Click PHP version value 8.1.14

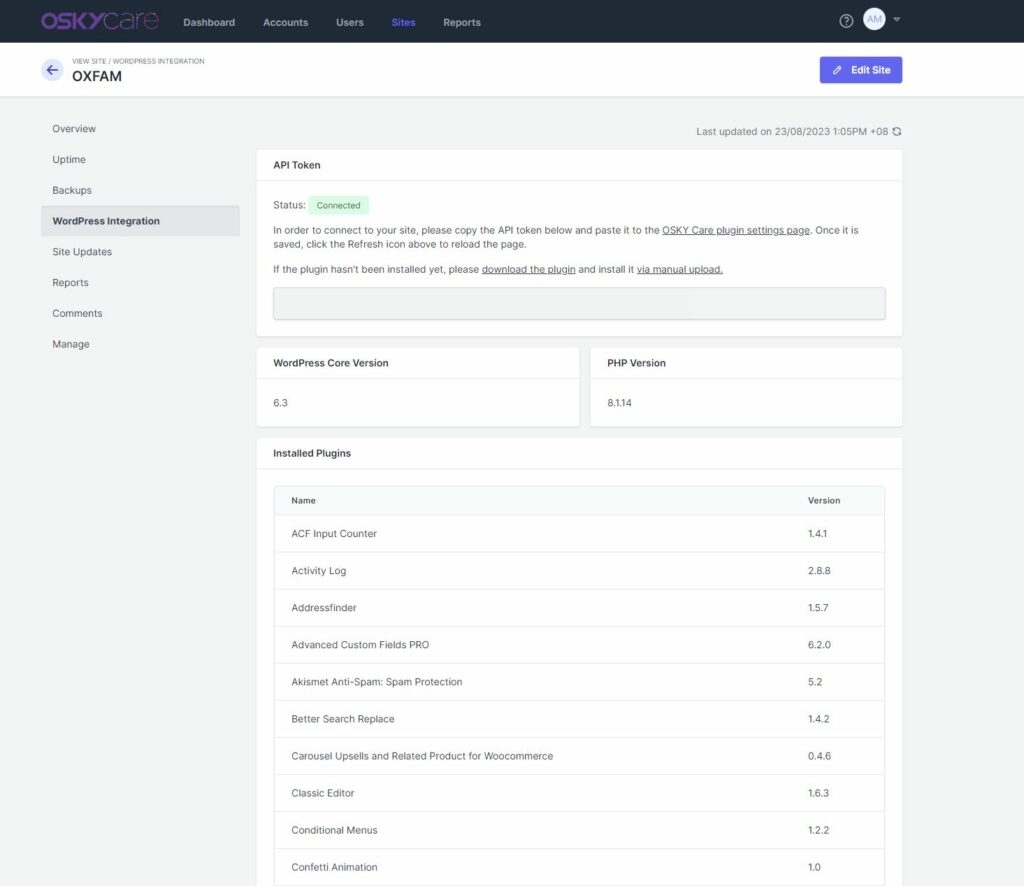[x=619, y=403]
